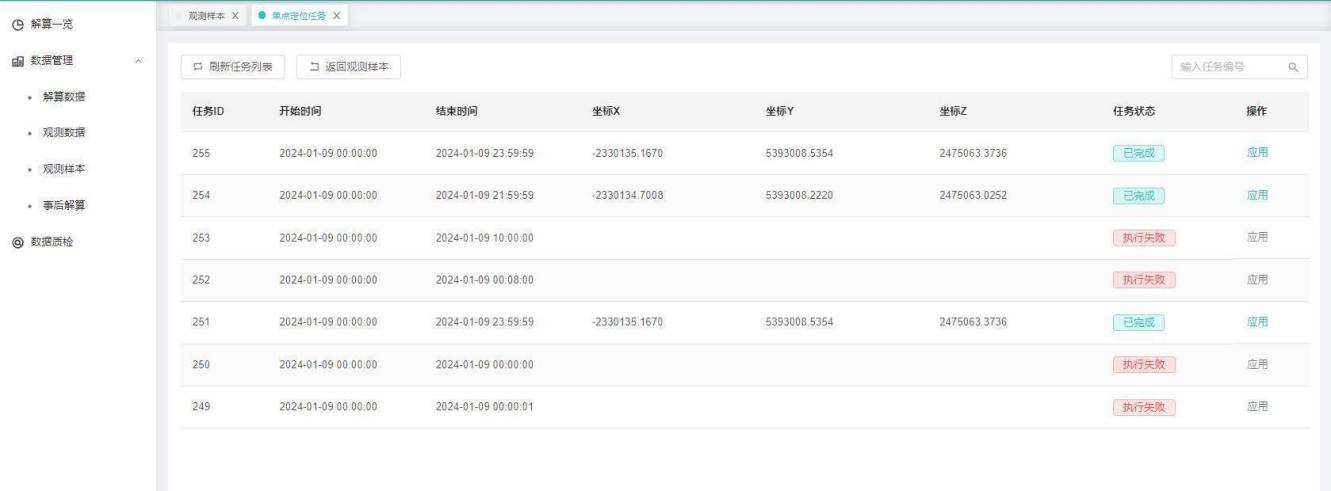
Task: Click the refresh icon on 刷新任务列表
Action: click(197, 67)
